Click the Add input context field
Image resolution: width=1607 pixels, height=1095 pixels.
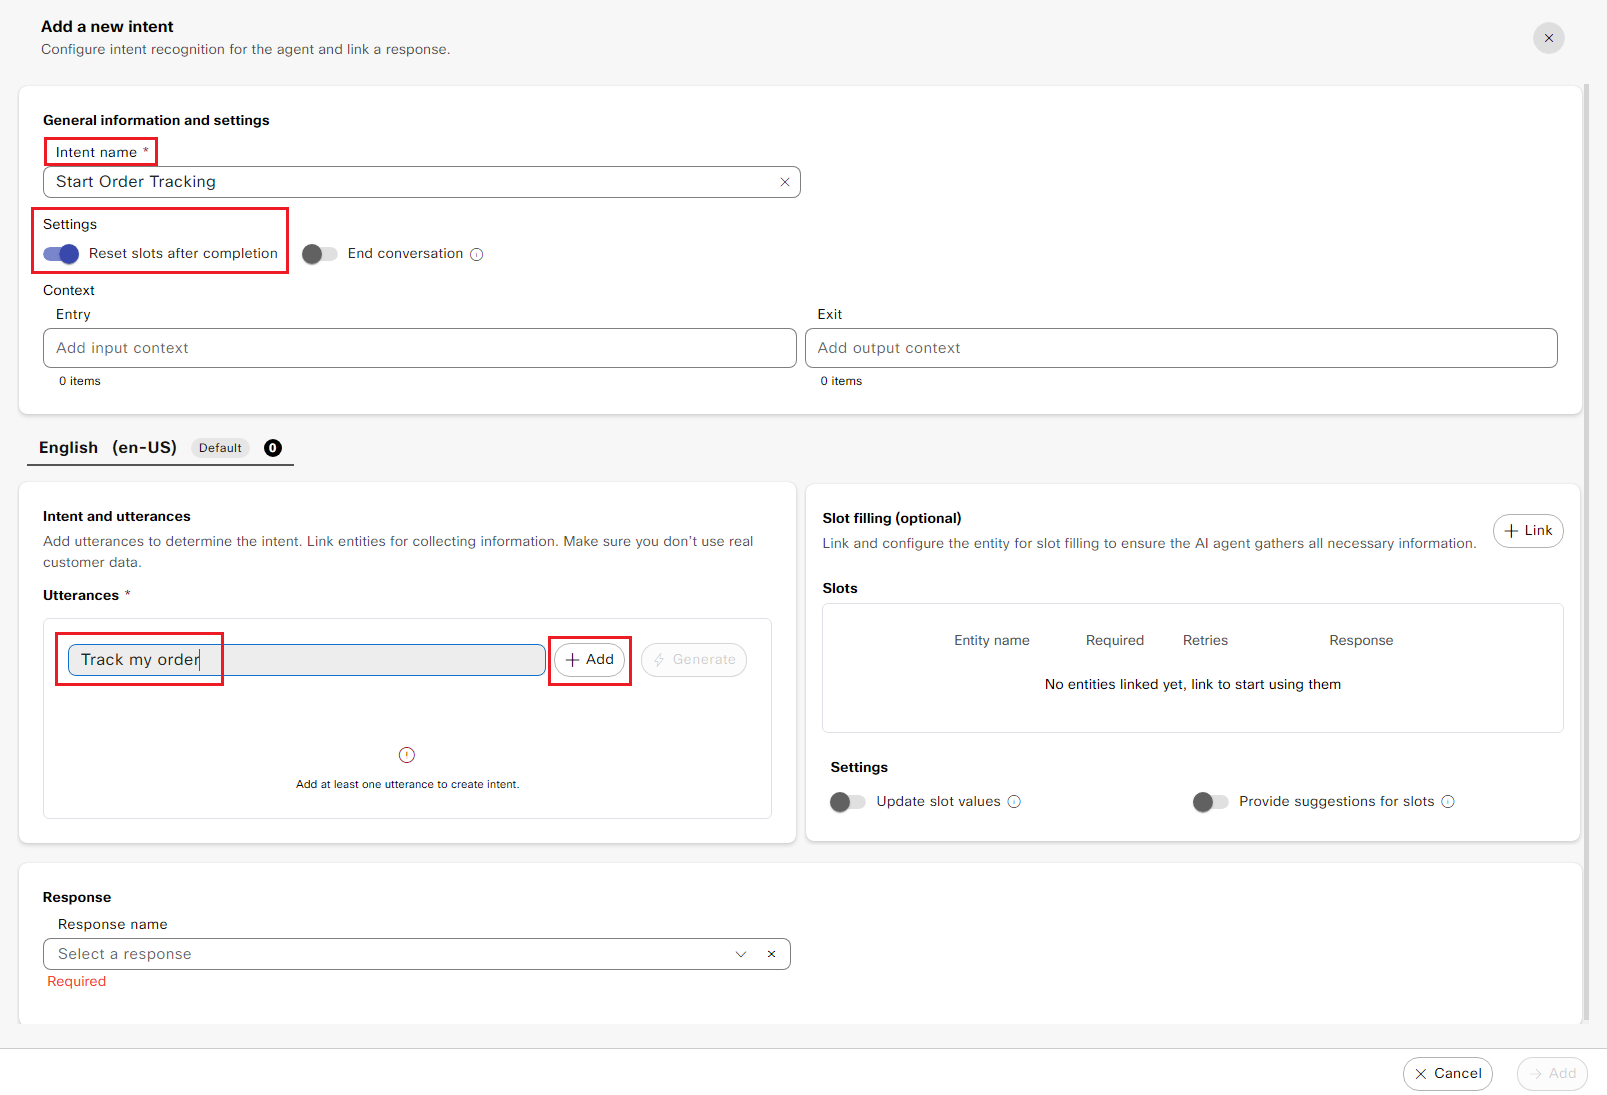(x=419, y=348)
